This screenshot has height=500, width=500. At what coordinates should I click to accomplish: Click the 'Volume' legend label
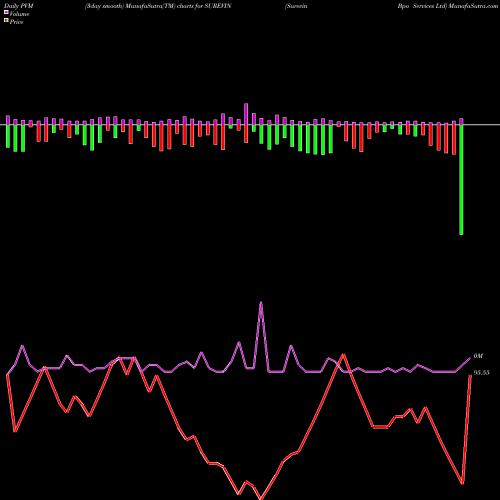[x=19, y=14]
